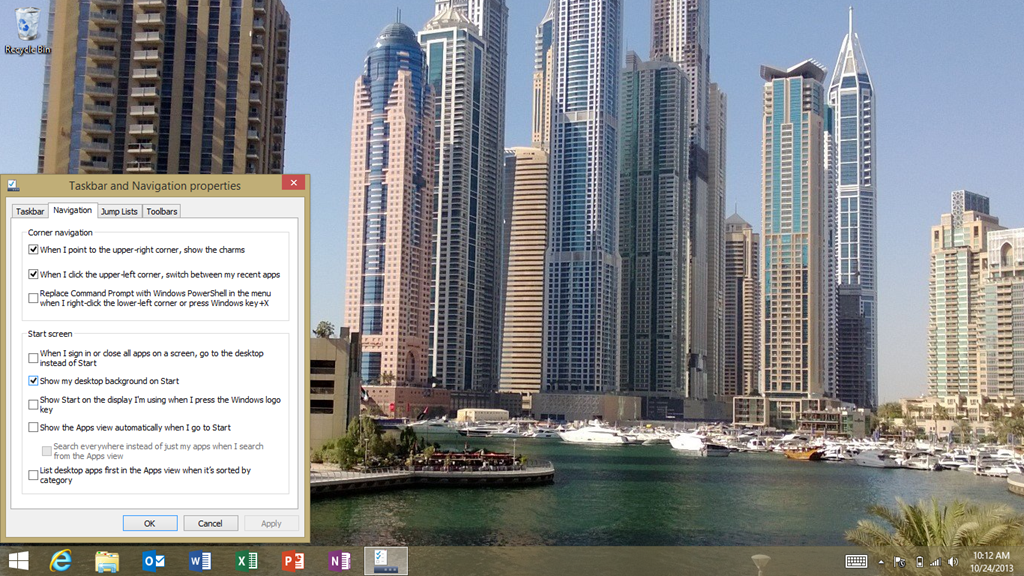
Task: Open Outlook from the taskbar
Action: (x=153, y=561)
